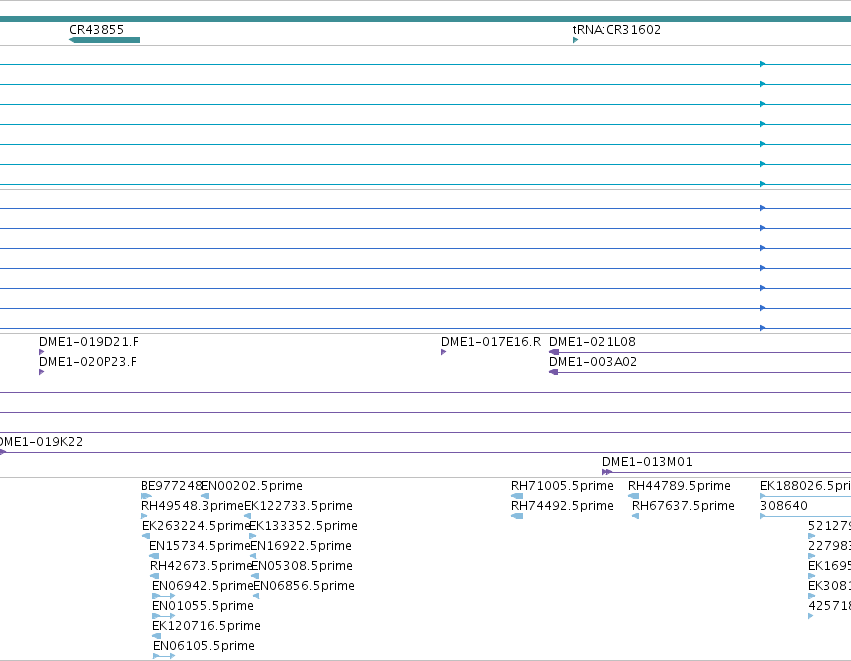Select the RH71005.5prime EST label
This screenshot has height=661, width=851.
pos(562,486)
